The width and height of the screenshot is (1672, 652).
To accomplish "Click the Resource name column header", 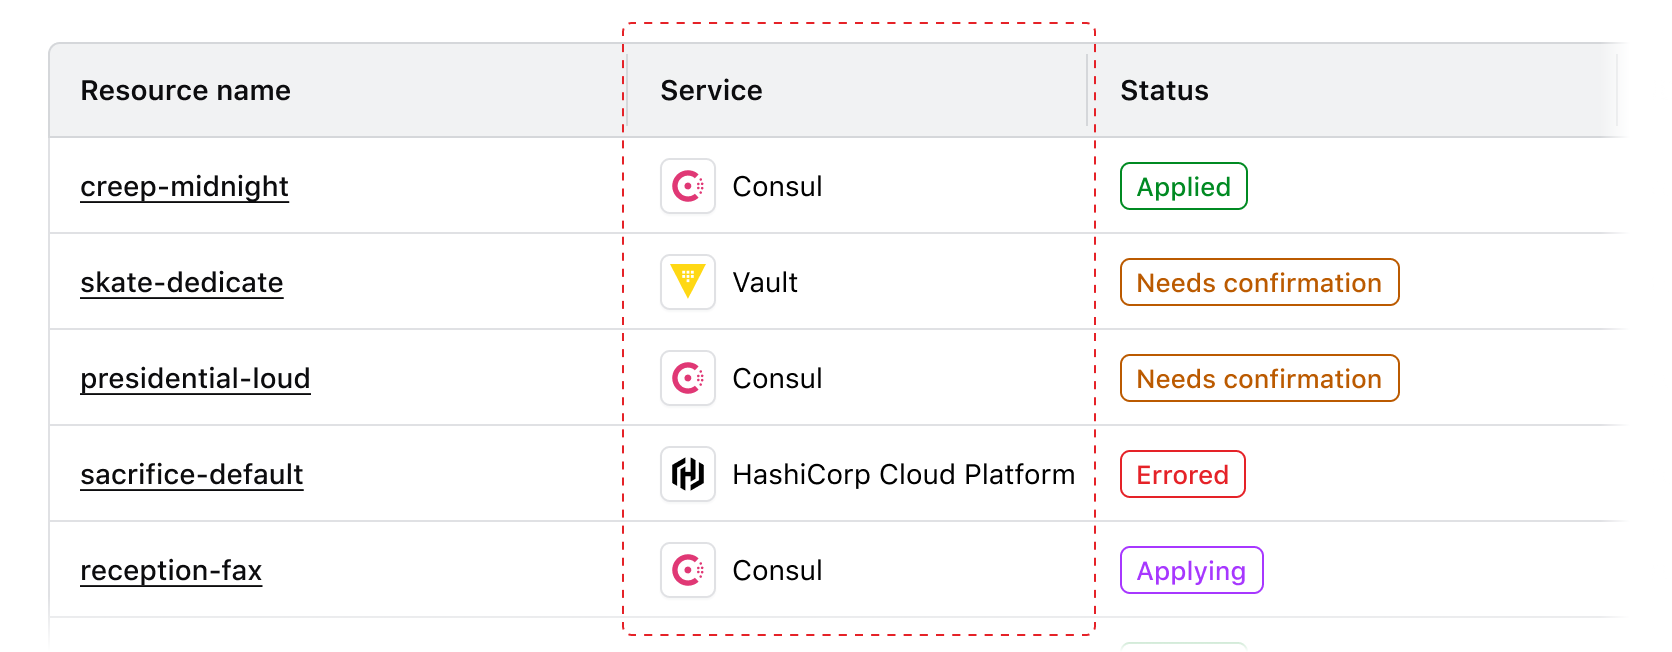I will [186, 91].
